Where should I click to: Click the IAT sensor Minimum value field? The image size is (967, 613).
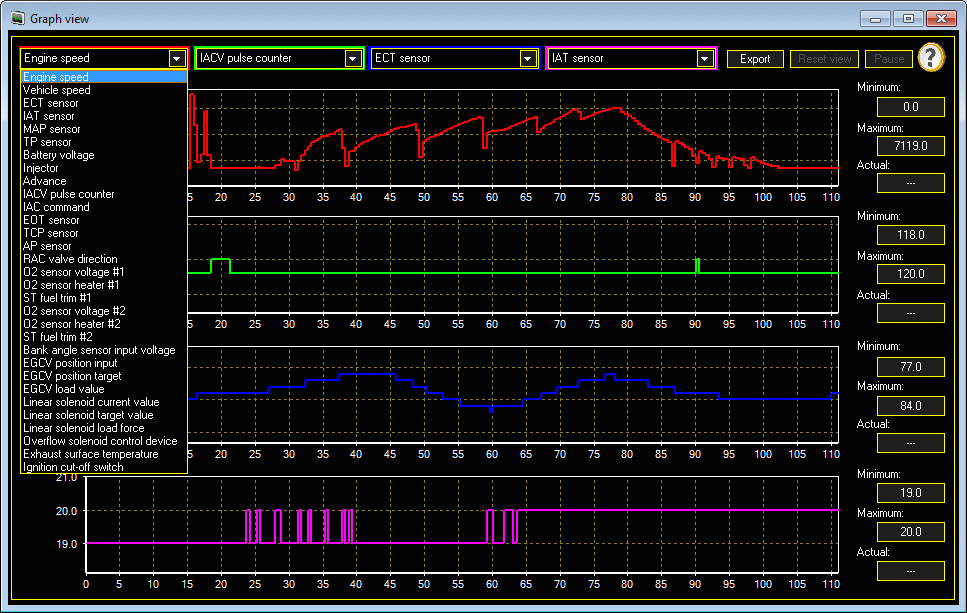pos(910,494)
